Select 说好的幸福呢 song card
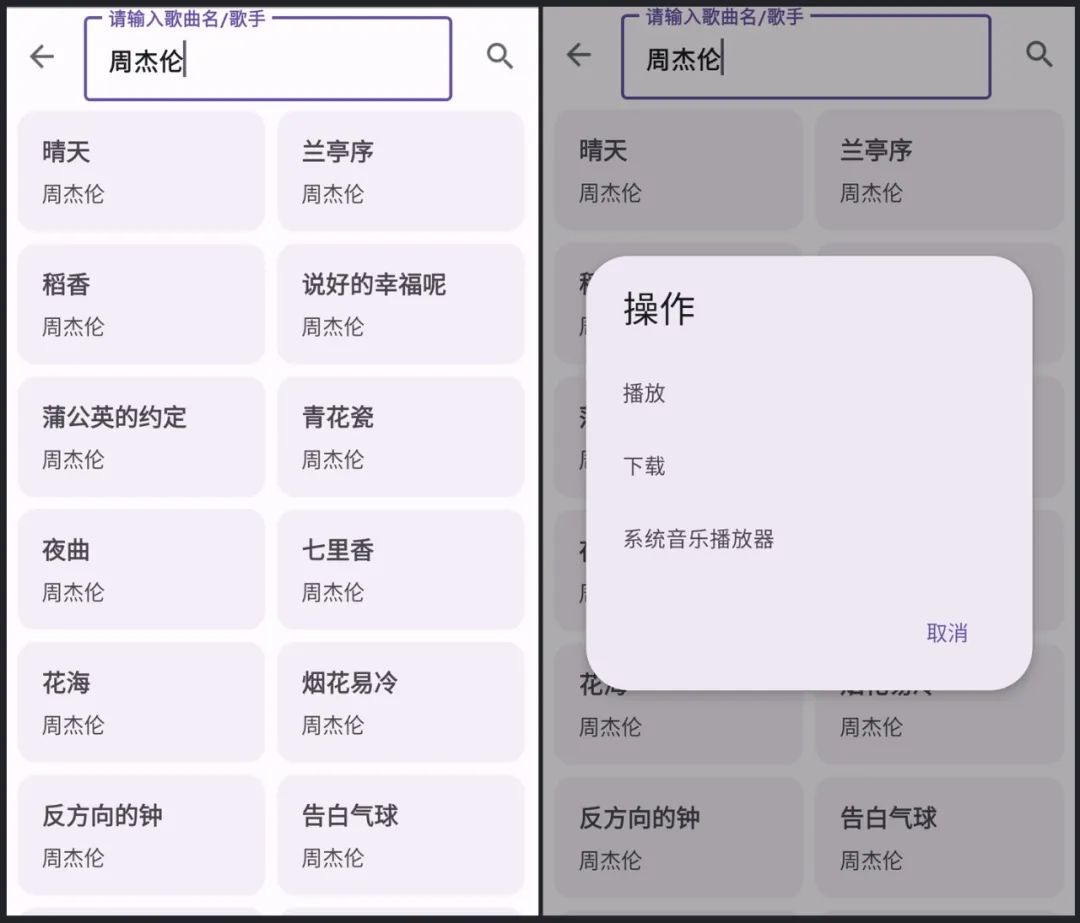1080x923 pixels. 401,304
